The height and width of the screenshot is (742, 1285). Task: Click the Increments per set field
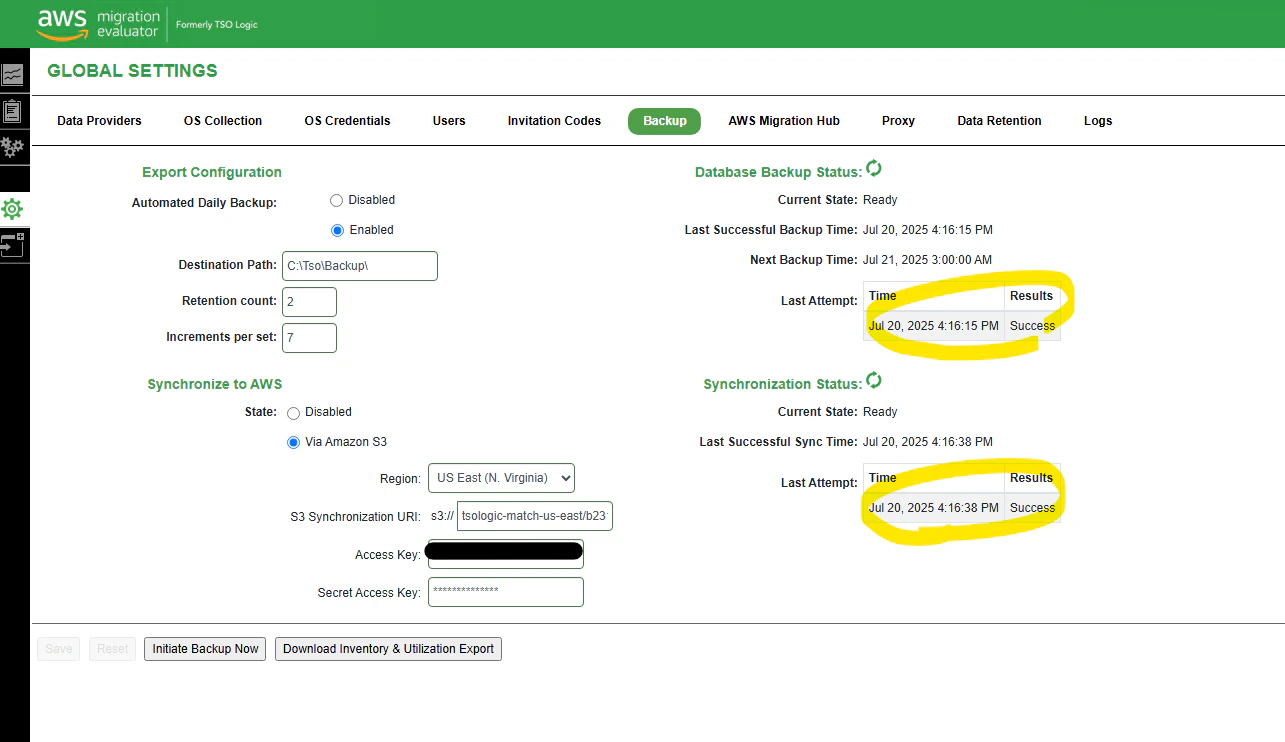point(310,338)
